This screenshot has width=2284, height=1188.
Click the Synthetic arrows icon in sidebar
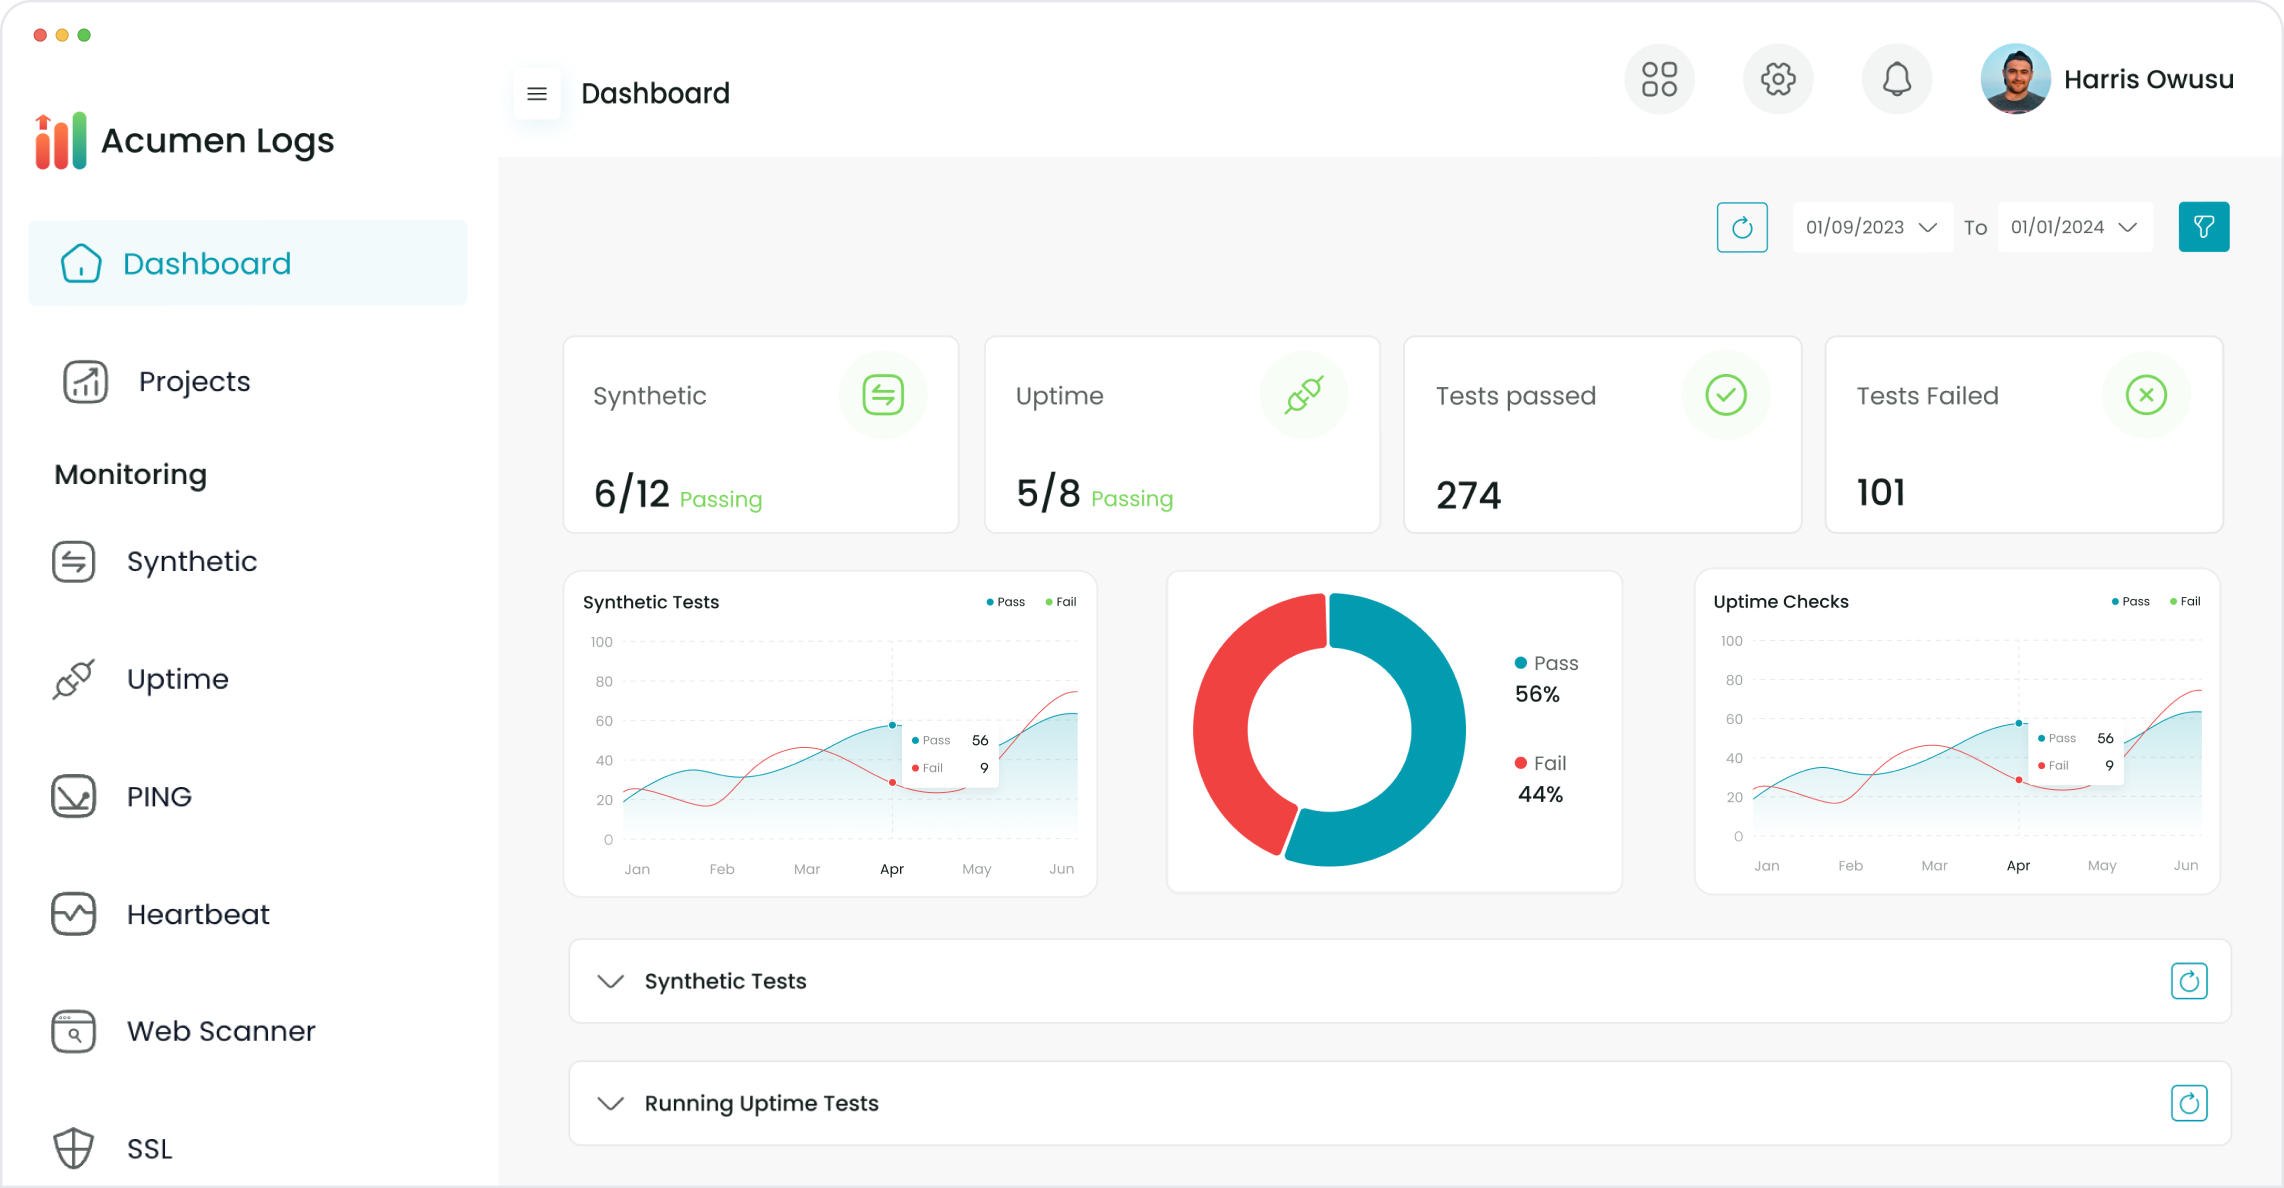click(73, 561)
